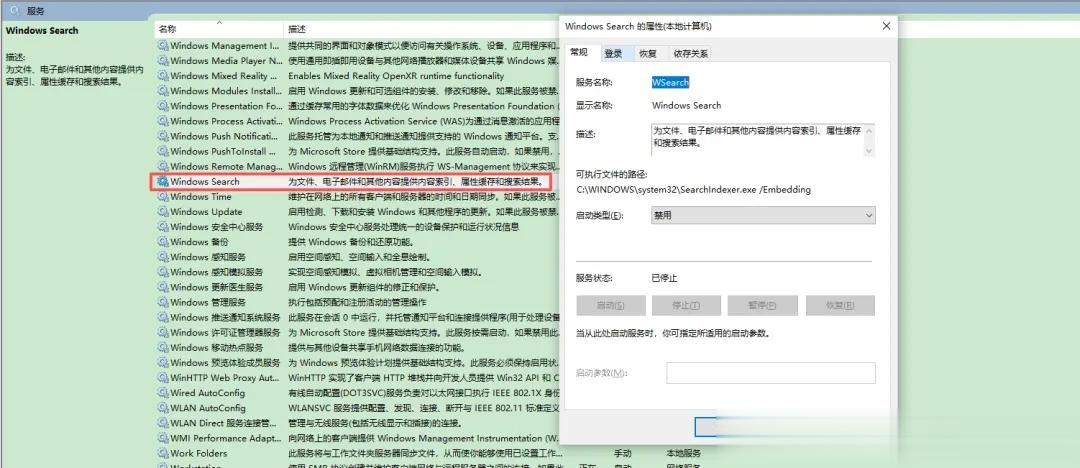Click the Windows Update service gear icon
Screen dimensions: 1080x468
tap(163, 212)
